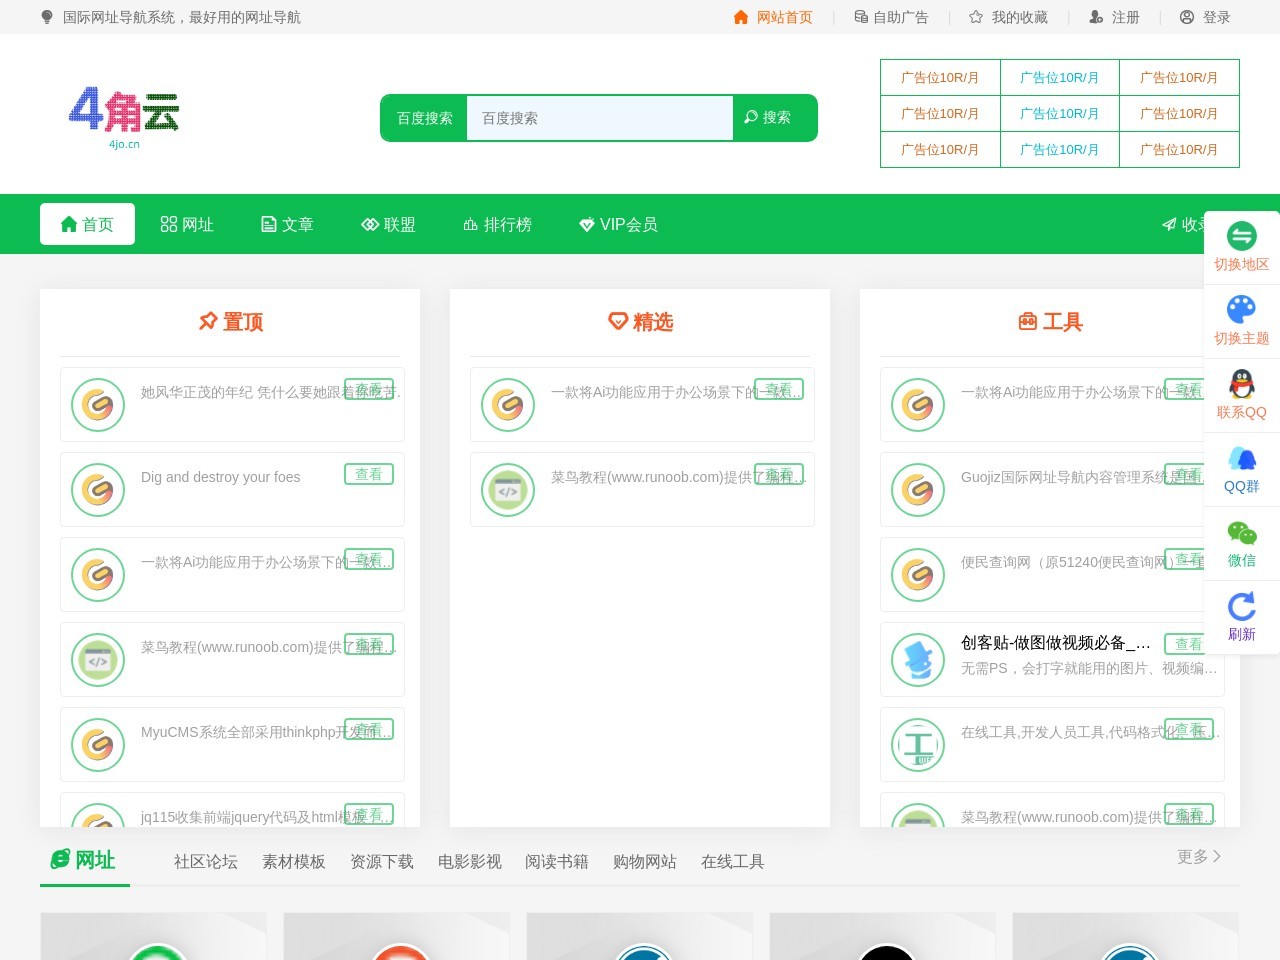Focus the 百度搜索 text input field
The image size is (1280, 960).
click(599, 118)
